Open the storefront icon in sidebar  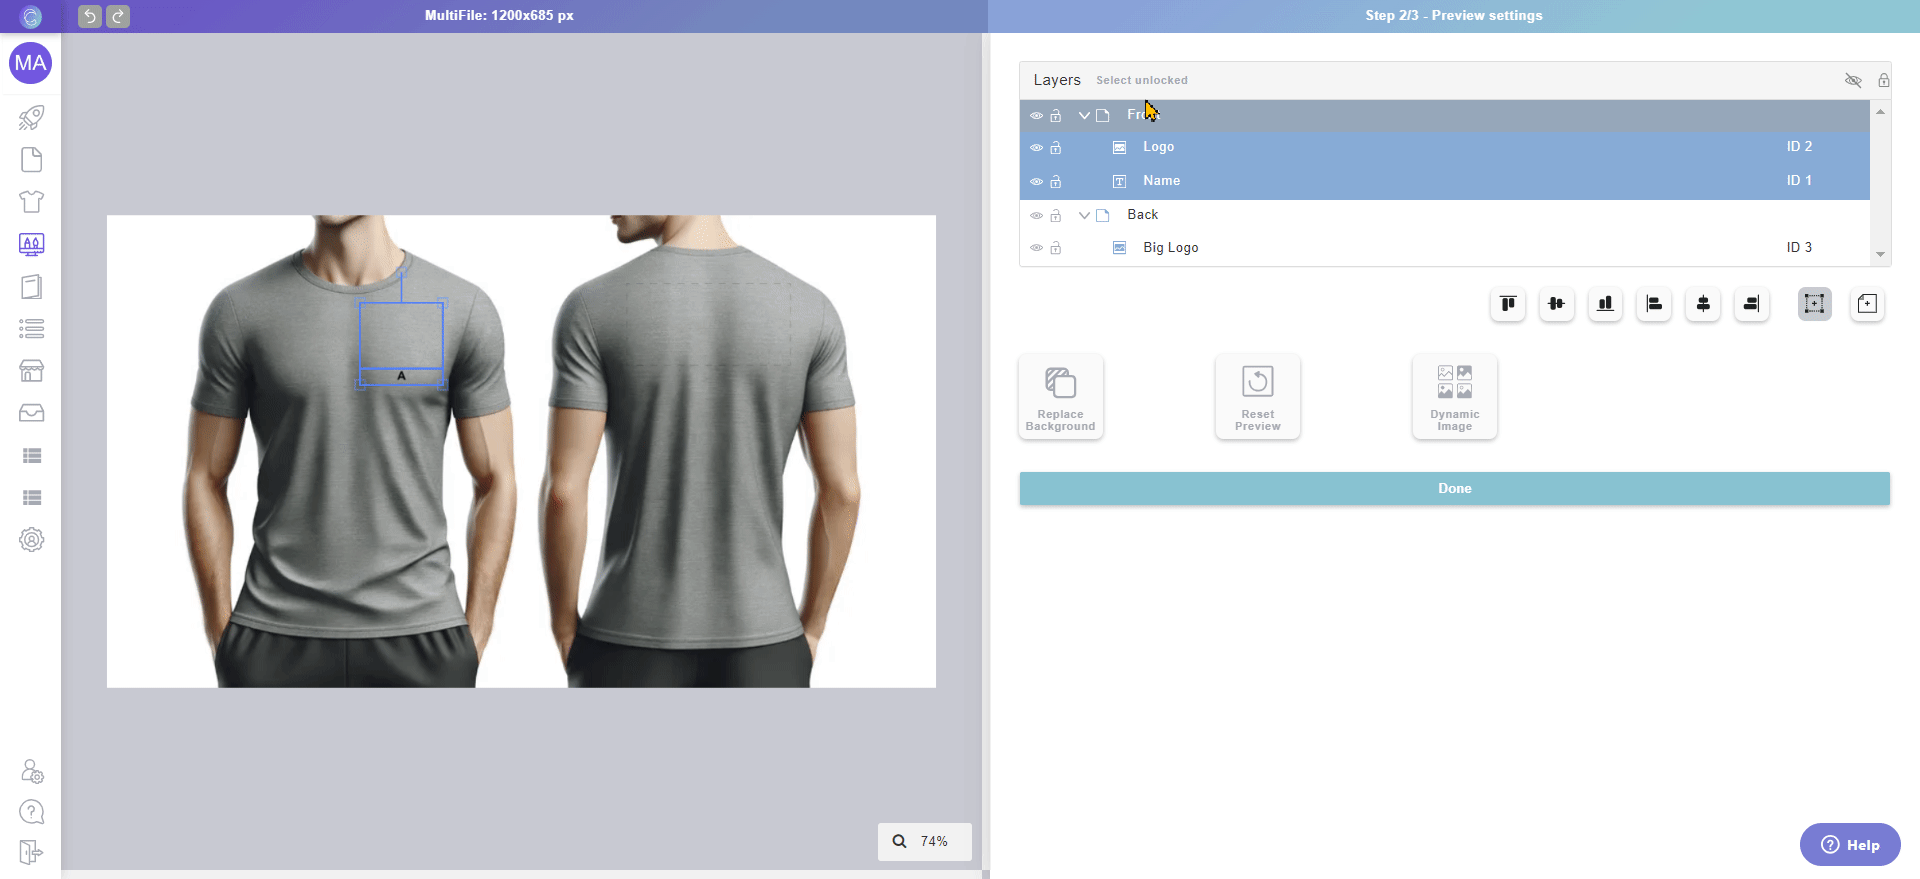(x=31, y=371)
